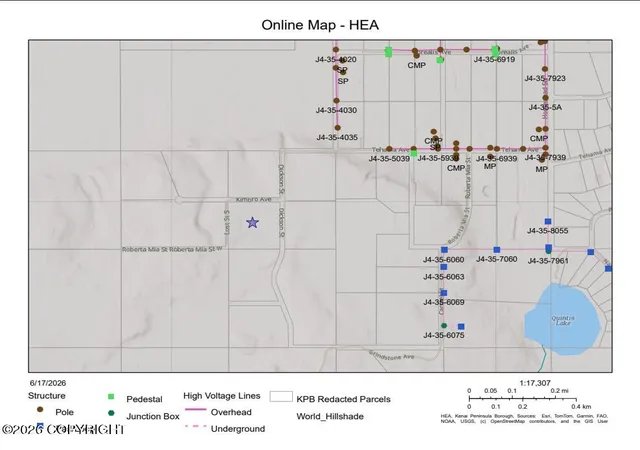Select the J4-35-6075 label
640x450 pixels.
pyautogui.click(x=444, y=335)
